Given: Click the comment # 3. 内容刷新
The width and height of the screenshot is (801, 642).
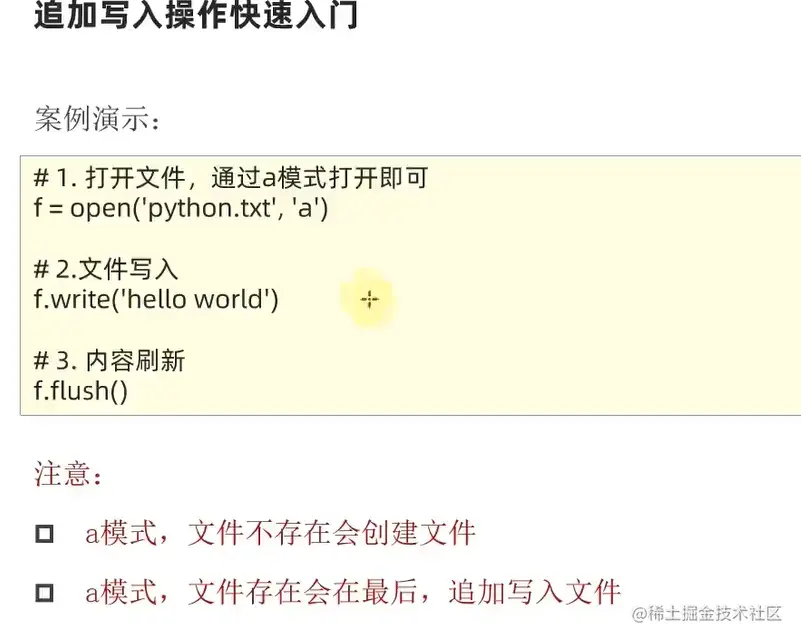Looking at the screenshot, I should (x=110, y=360).
